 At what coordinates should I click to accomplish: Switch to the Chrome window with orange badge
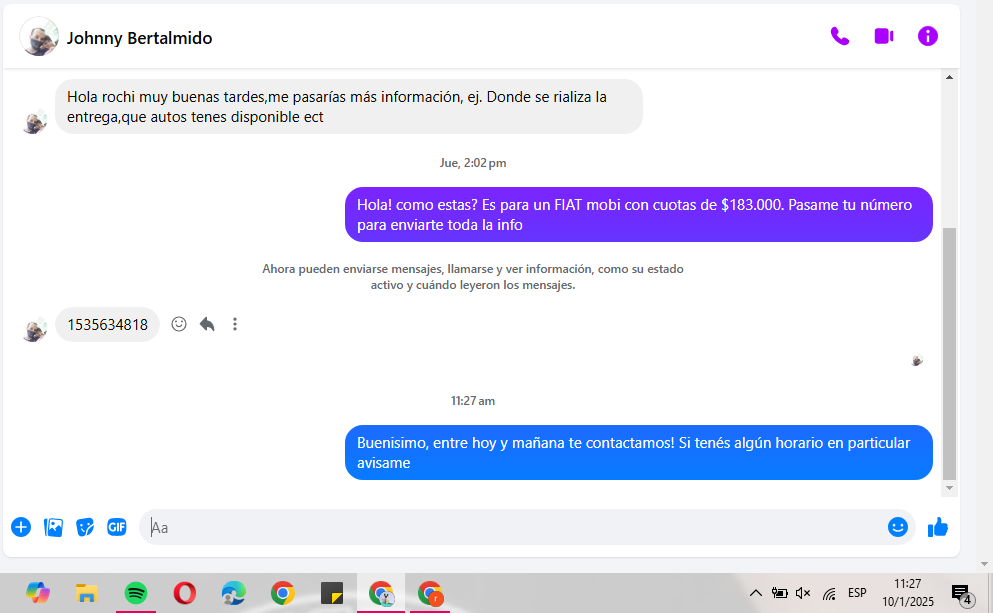(430, 593)
